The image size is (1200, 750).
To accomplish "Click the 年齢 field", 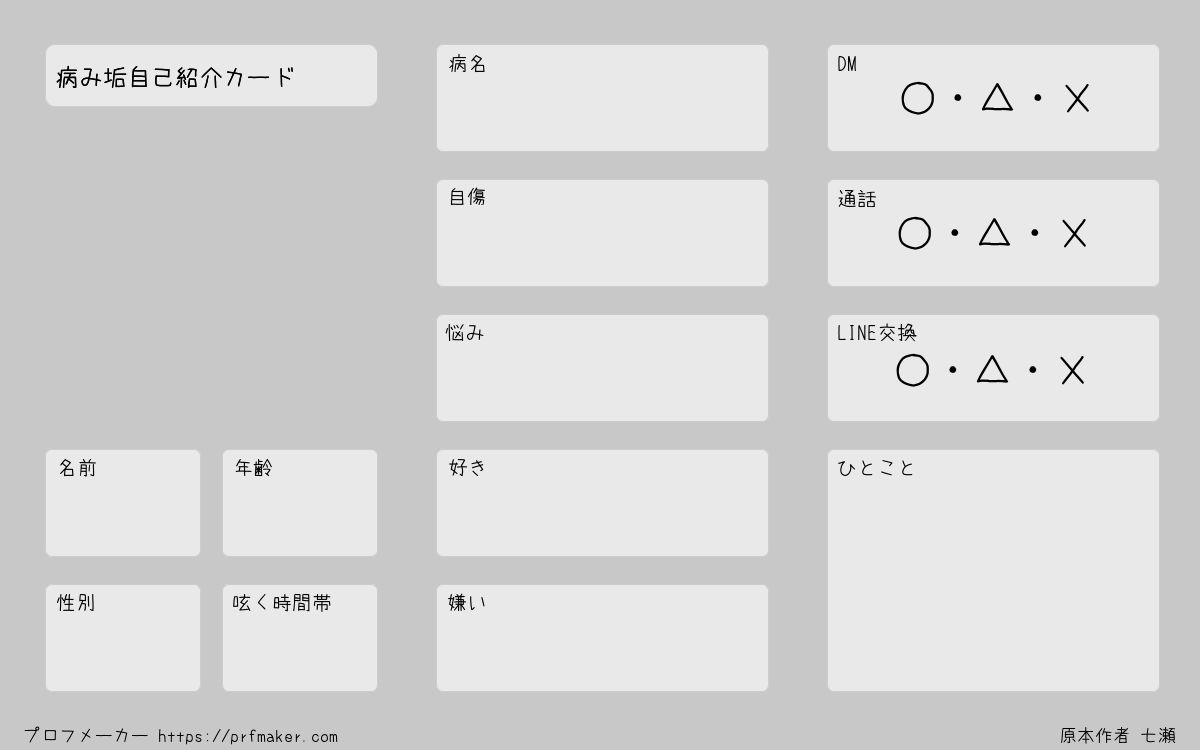I will [x=300, y=503].
